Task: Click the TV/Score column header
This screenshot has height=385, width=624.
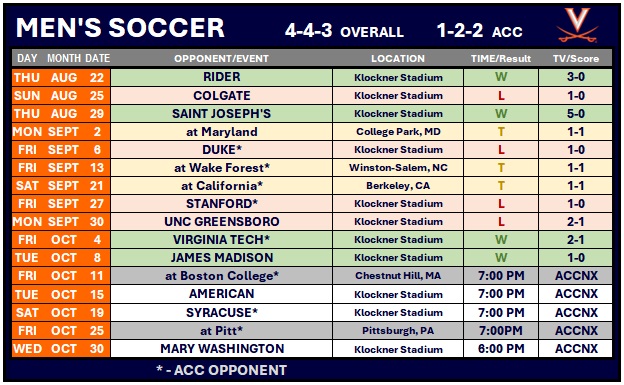Action: point(575,59)
